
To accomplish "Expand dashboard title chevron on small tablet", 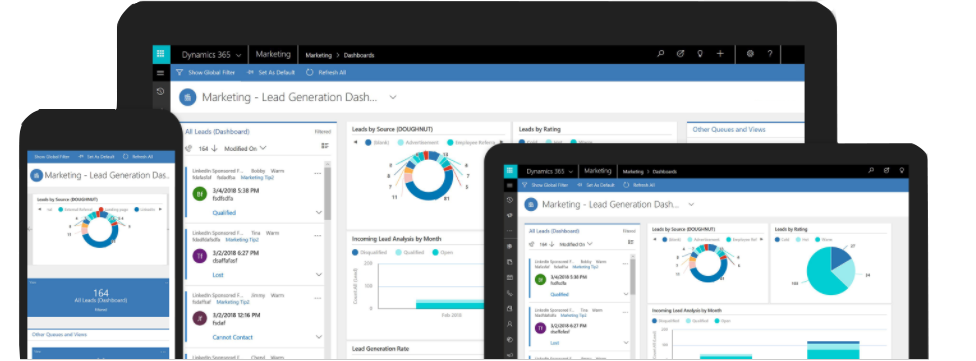I will point(691,204).
